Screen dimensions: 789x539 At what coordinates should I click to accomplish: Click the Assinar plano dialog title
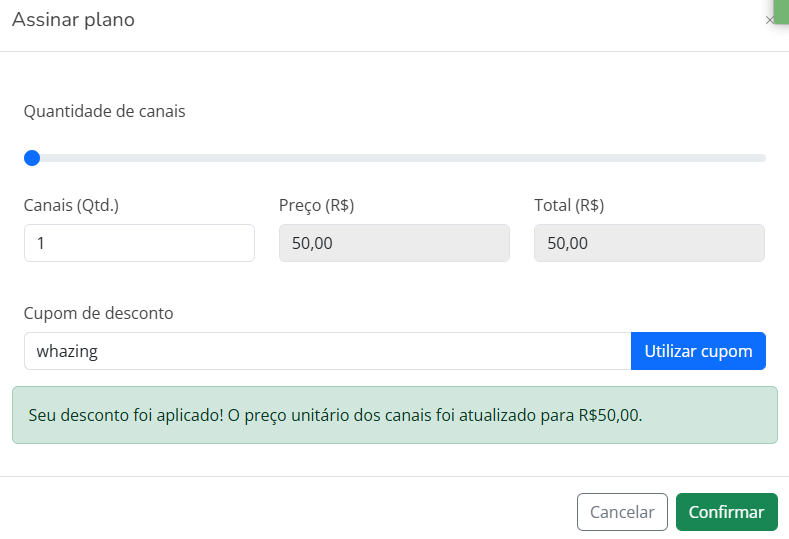[73, 20]
